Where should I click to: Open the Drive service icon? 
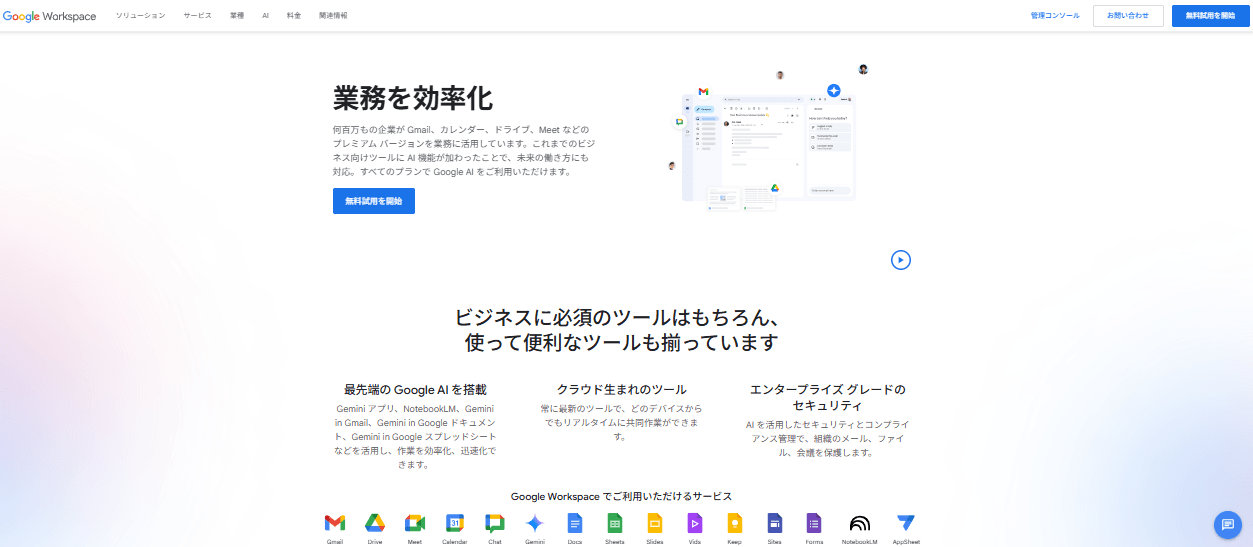point(375,523)
